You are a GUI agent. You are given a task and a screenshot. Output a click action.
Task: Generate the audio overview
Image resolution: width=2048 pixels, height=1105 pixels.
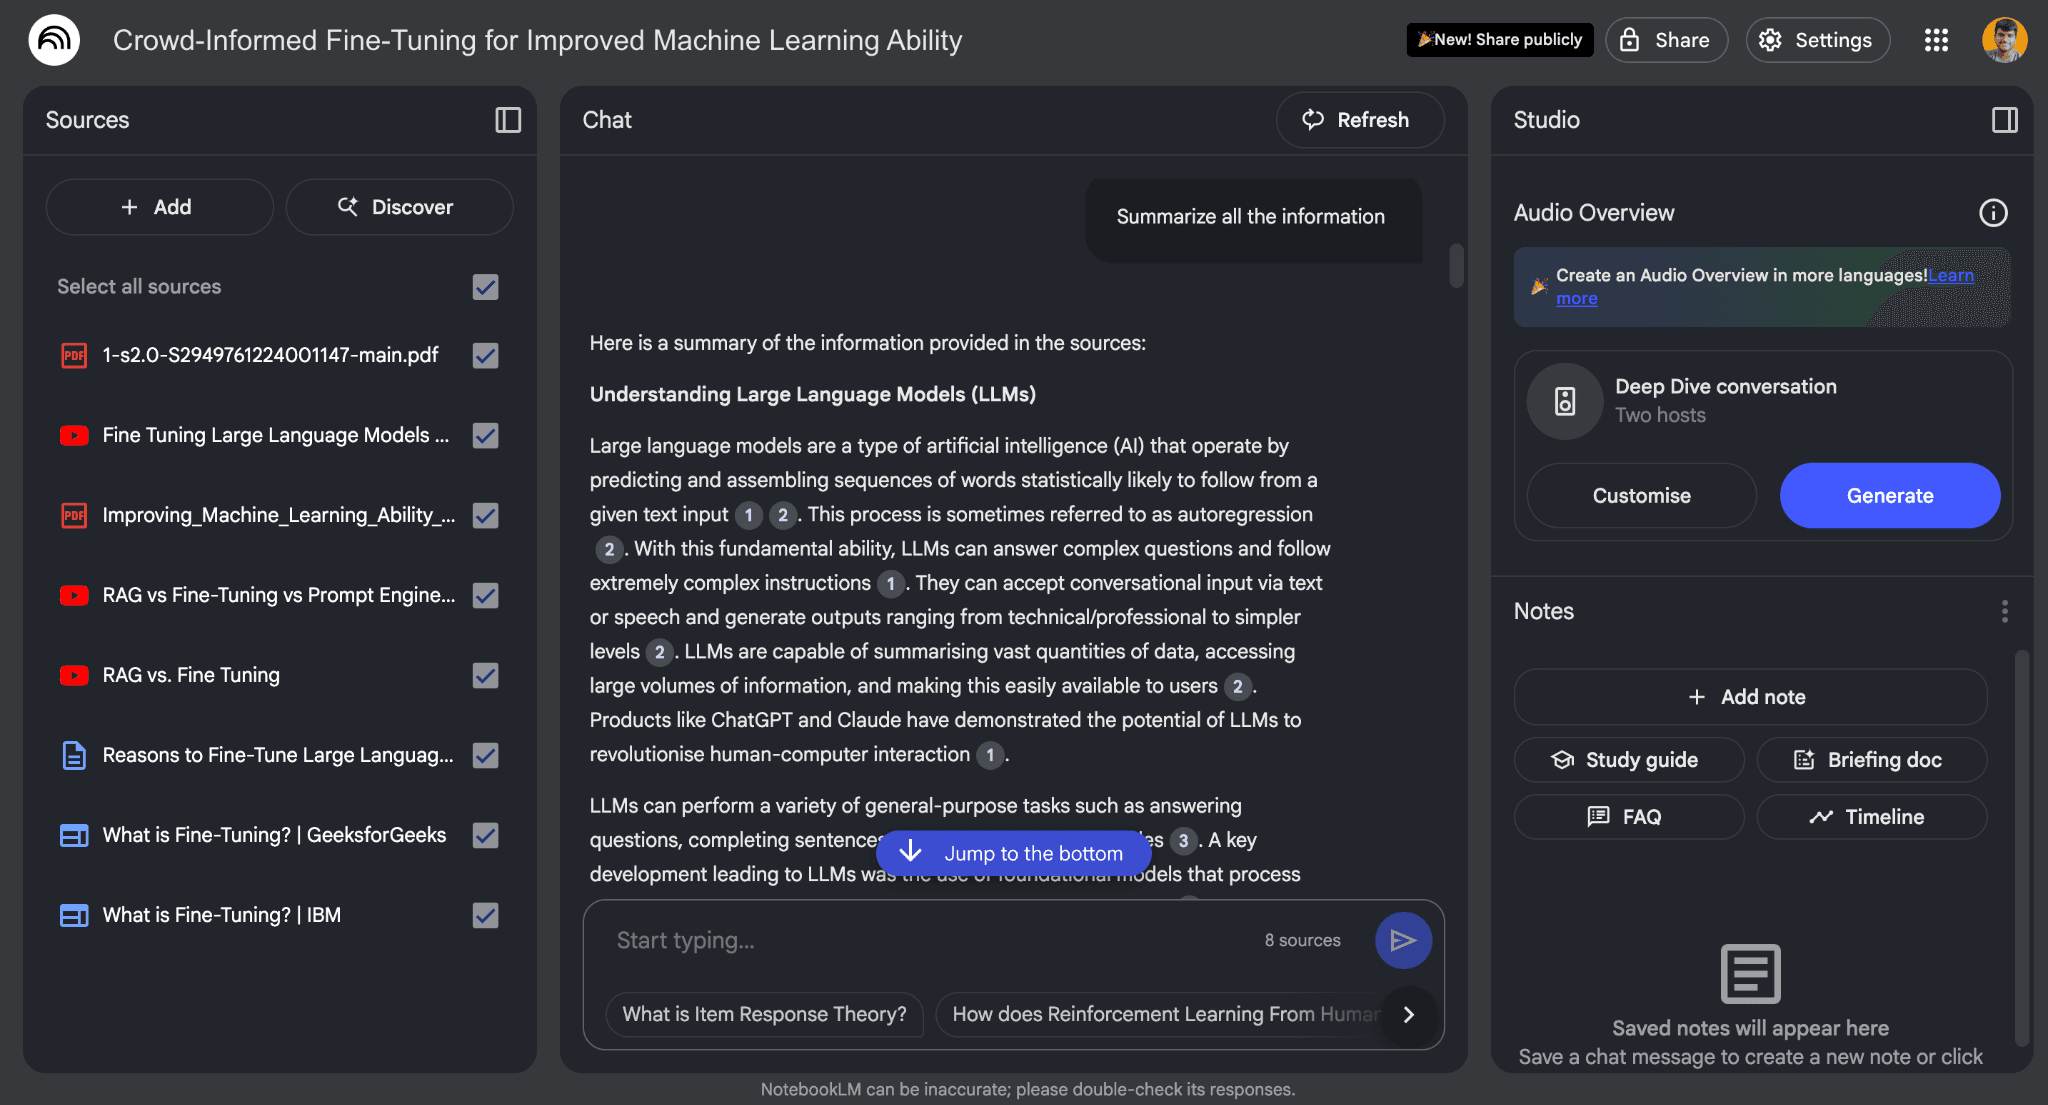[x=1889, y=495]
